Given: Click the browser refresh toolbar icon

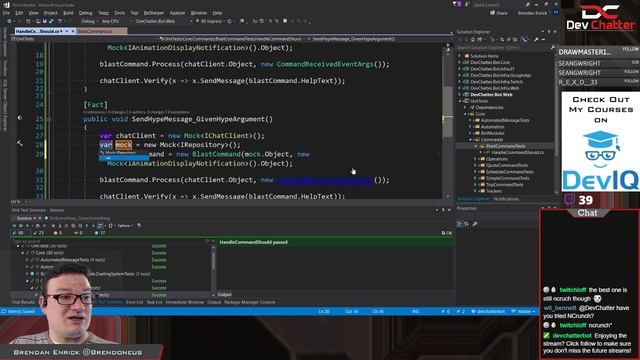Looking at the screenshot, I should [229, 21].
